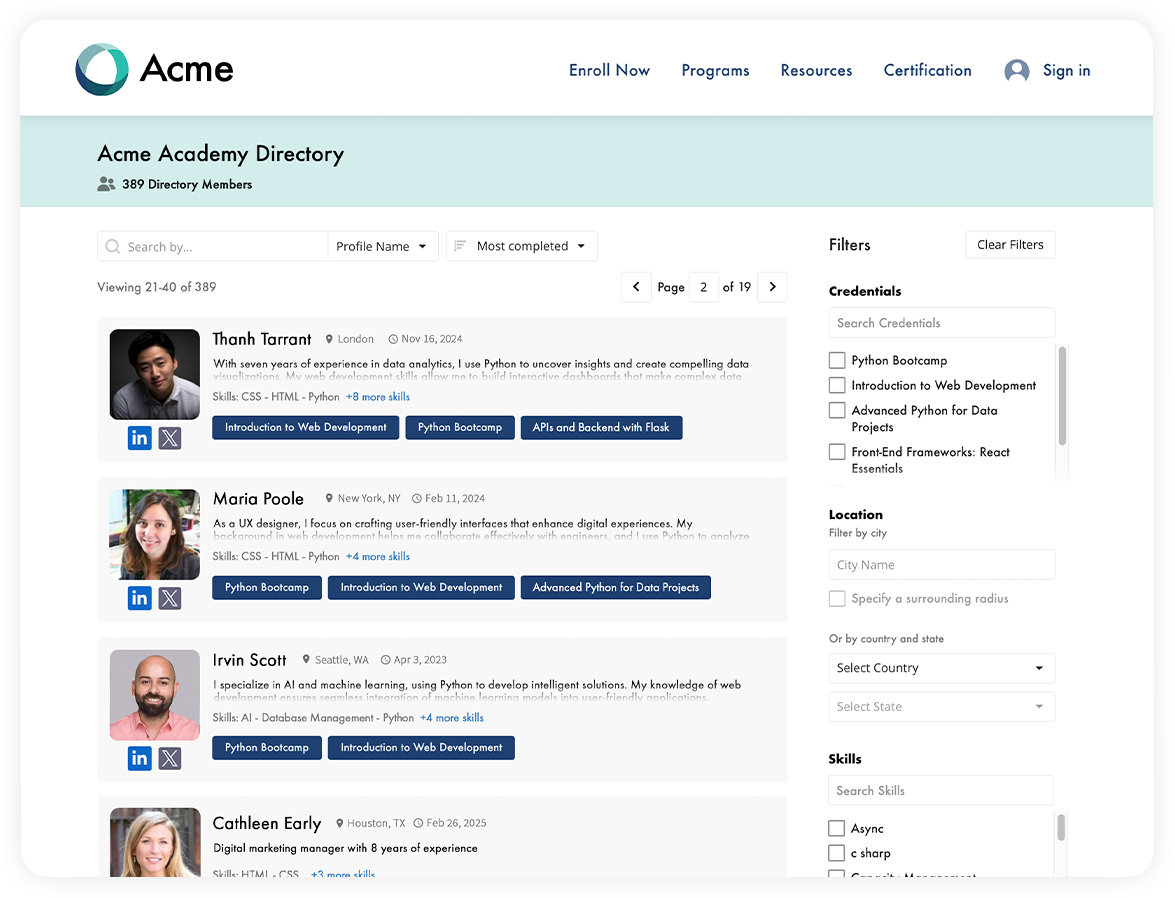Click Irvin Scott's Python Bootcamp badge
The image size is (1175, 898).
pyautogui.click(x=267, y=747)
